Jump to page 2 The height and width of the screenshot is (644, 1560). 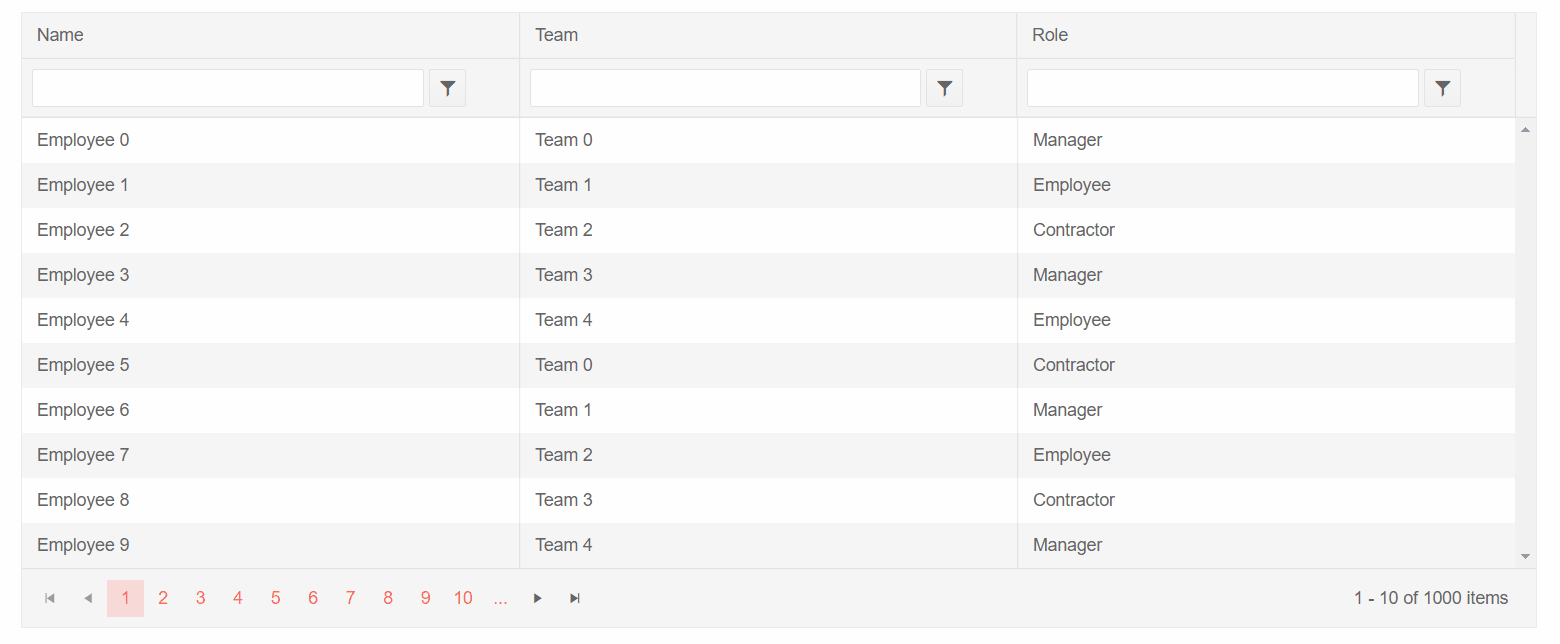(163, 598)
